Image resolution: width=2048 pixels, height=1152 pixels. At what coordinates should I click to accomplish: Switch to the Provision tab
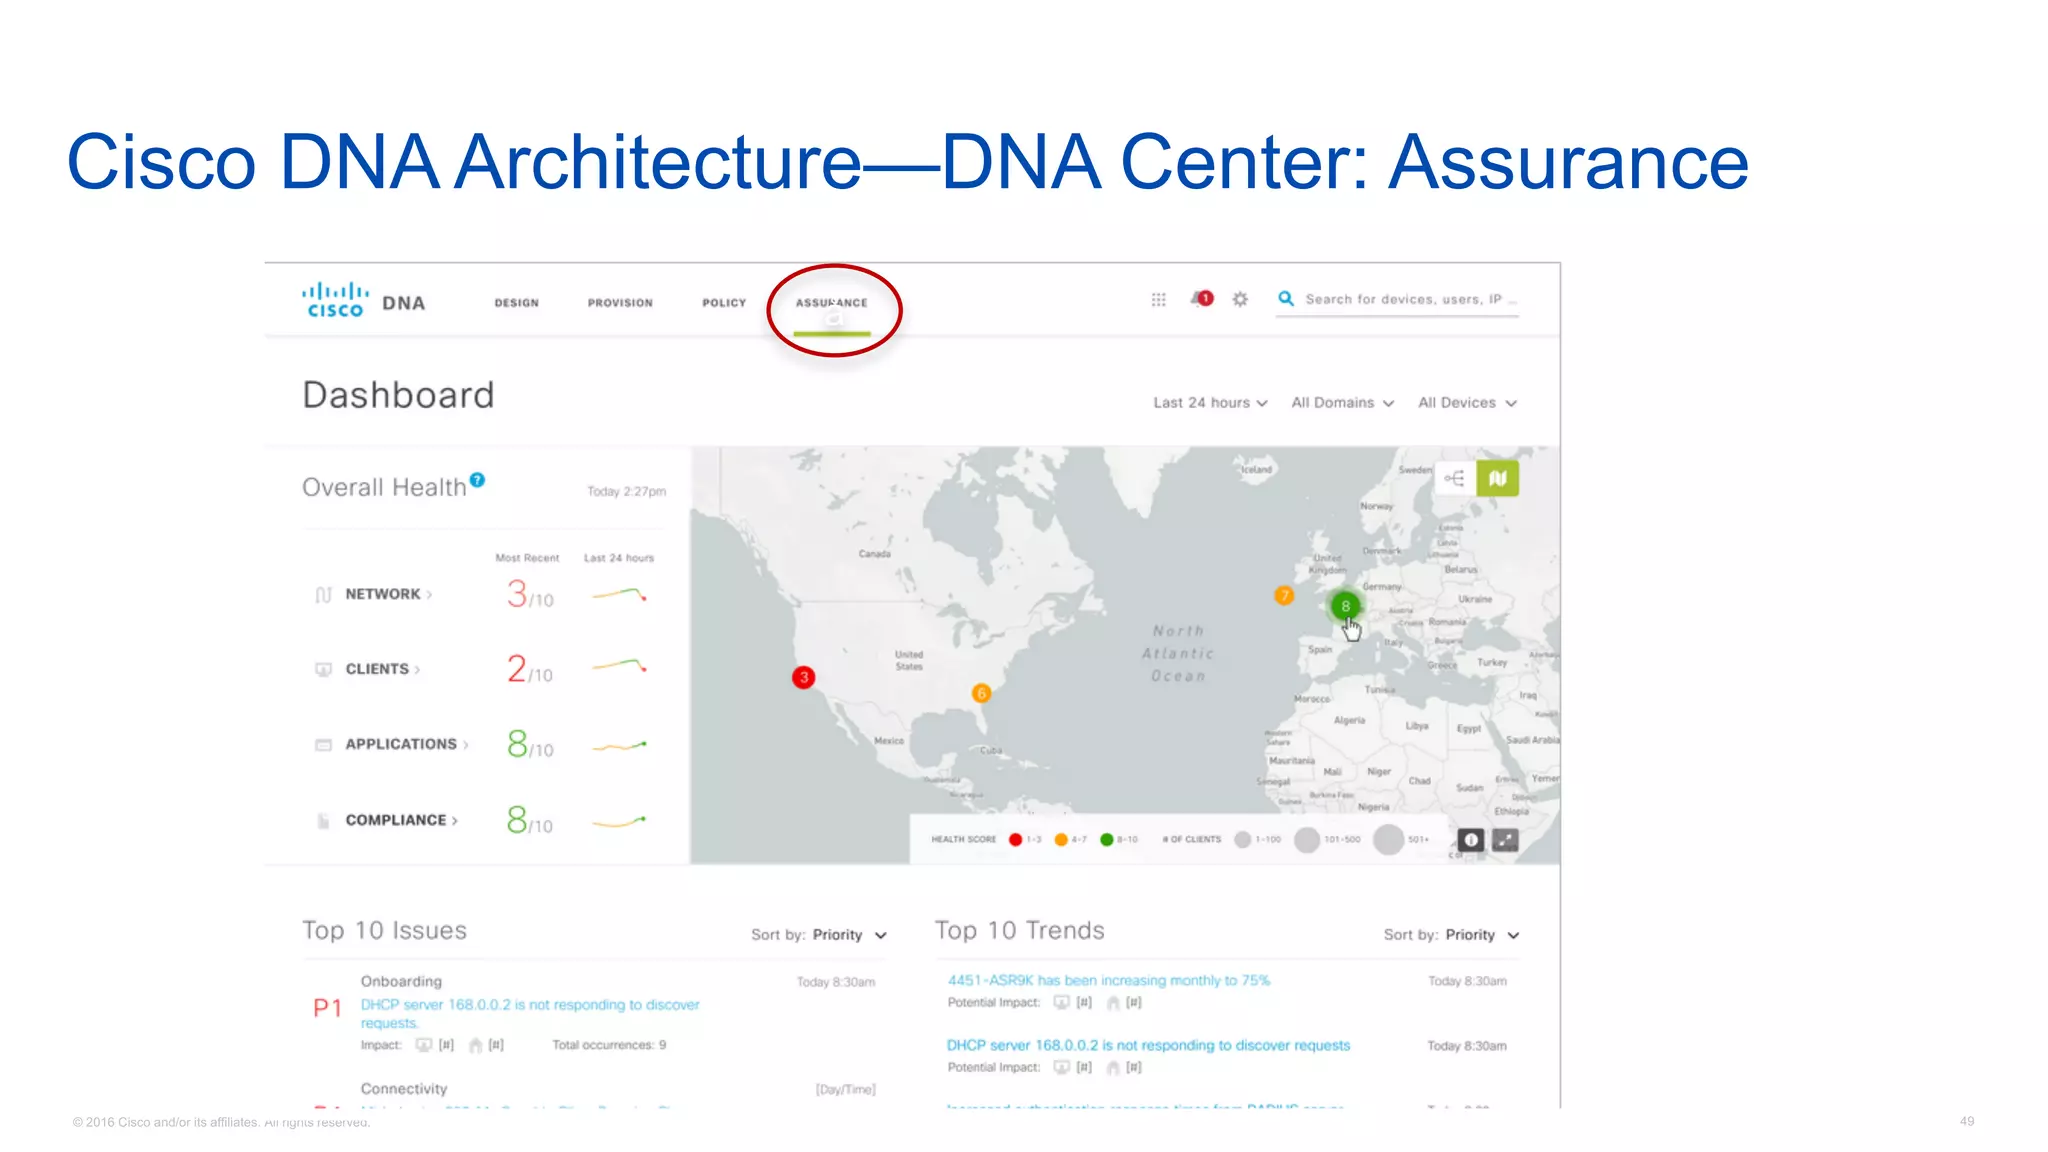point(620,302)
